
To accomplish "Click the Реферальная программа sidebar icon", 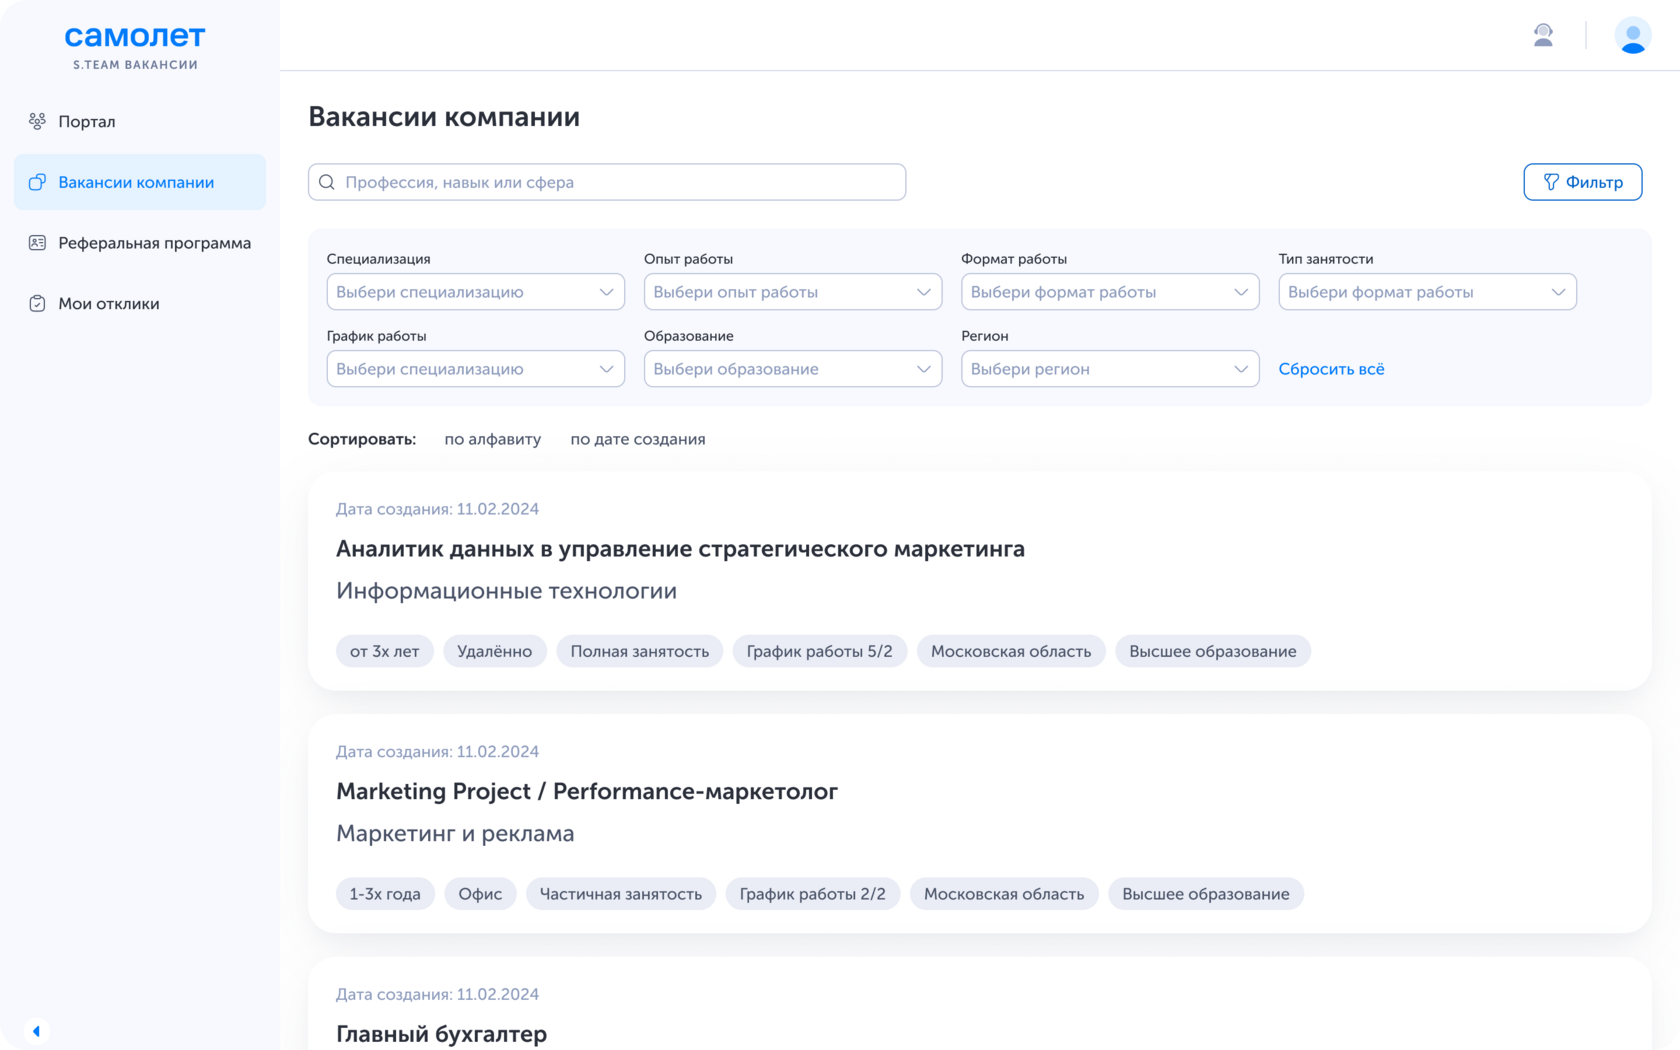I will click(37, 243).
